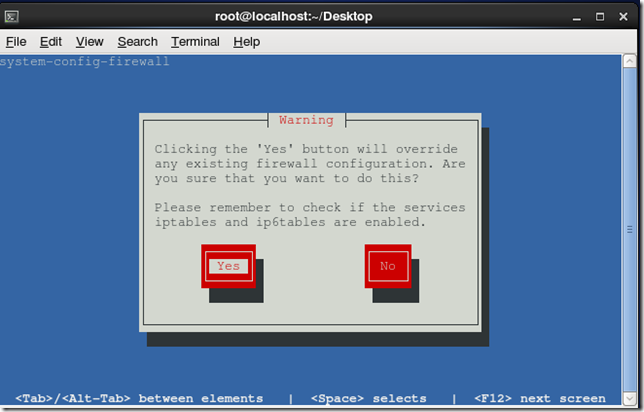Click the '<F12> next screen' hint
Image resolution: width=644 pixels, height=412 pixels.
click(x=540, y=398)
